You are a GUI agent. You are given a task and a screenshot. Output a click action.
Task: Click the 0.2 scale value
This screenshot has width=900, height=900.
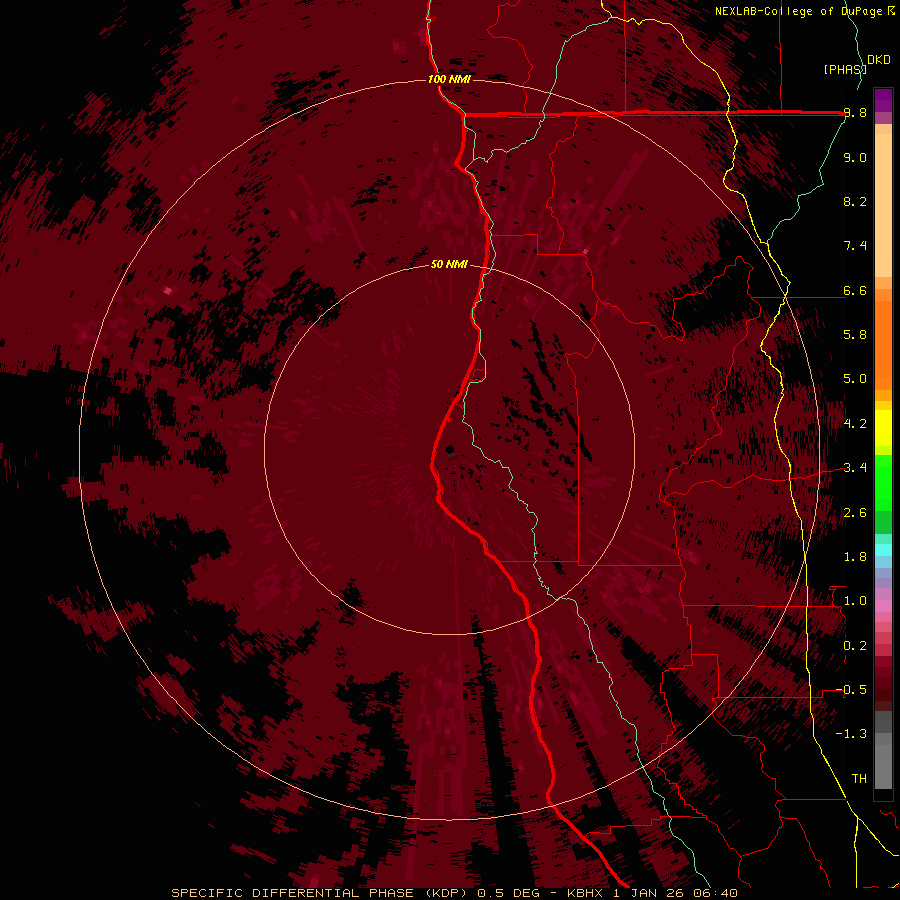tap(855, 645)
